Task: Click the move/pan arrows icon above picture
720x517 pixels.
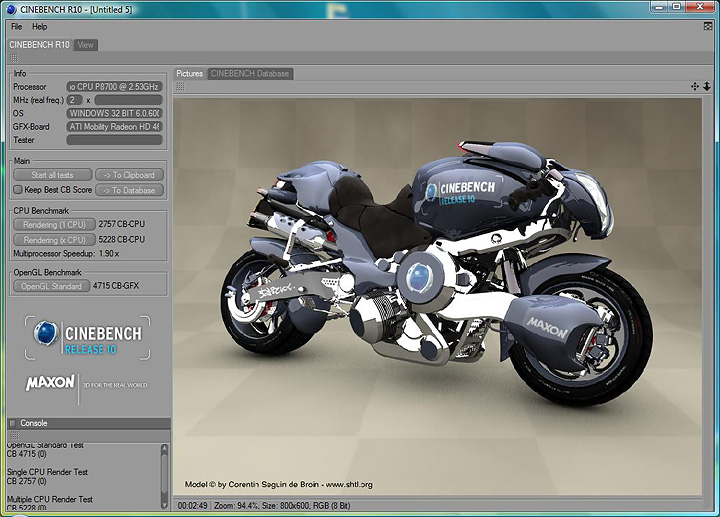Action: pyautogui.click(x=695, y=86)
